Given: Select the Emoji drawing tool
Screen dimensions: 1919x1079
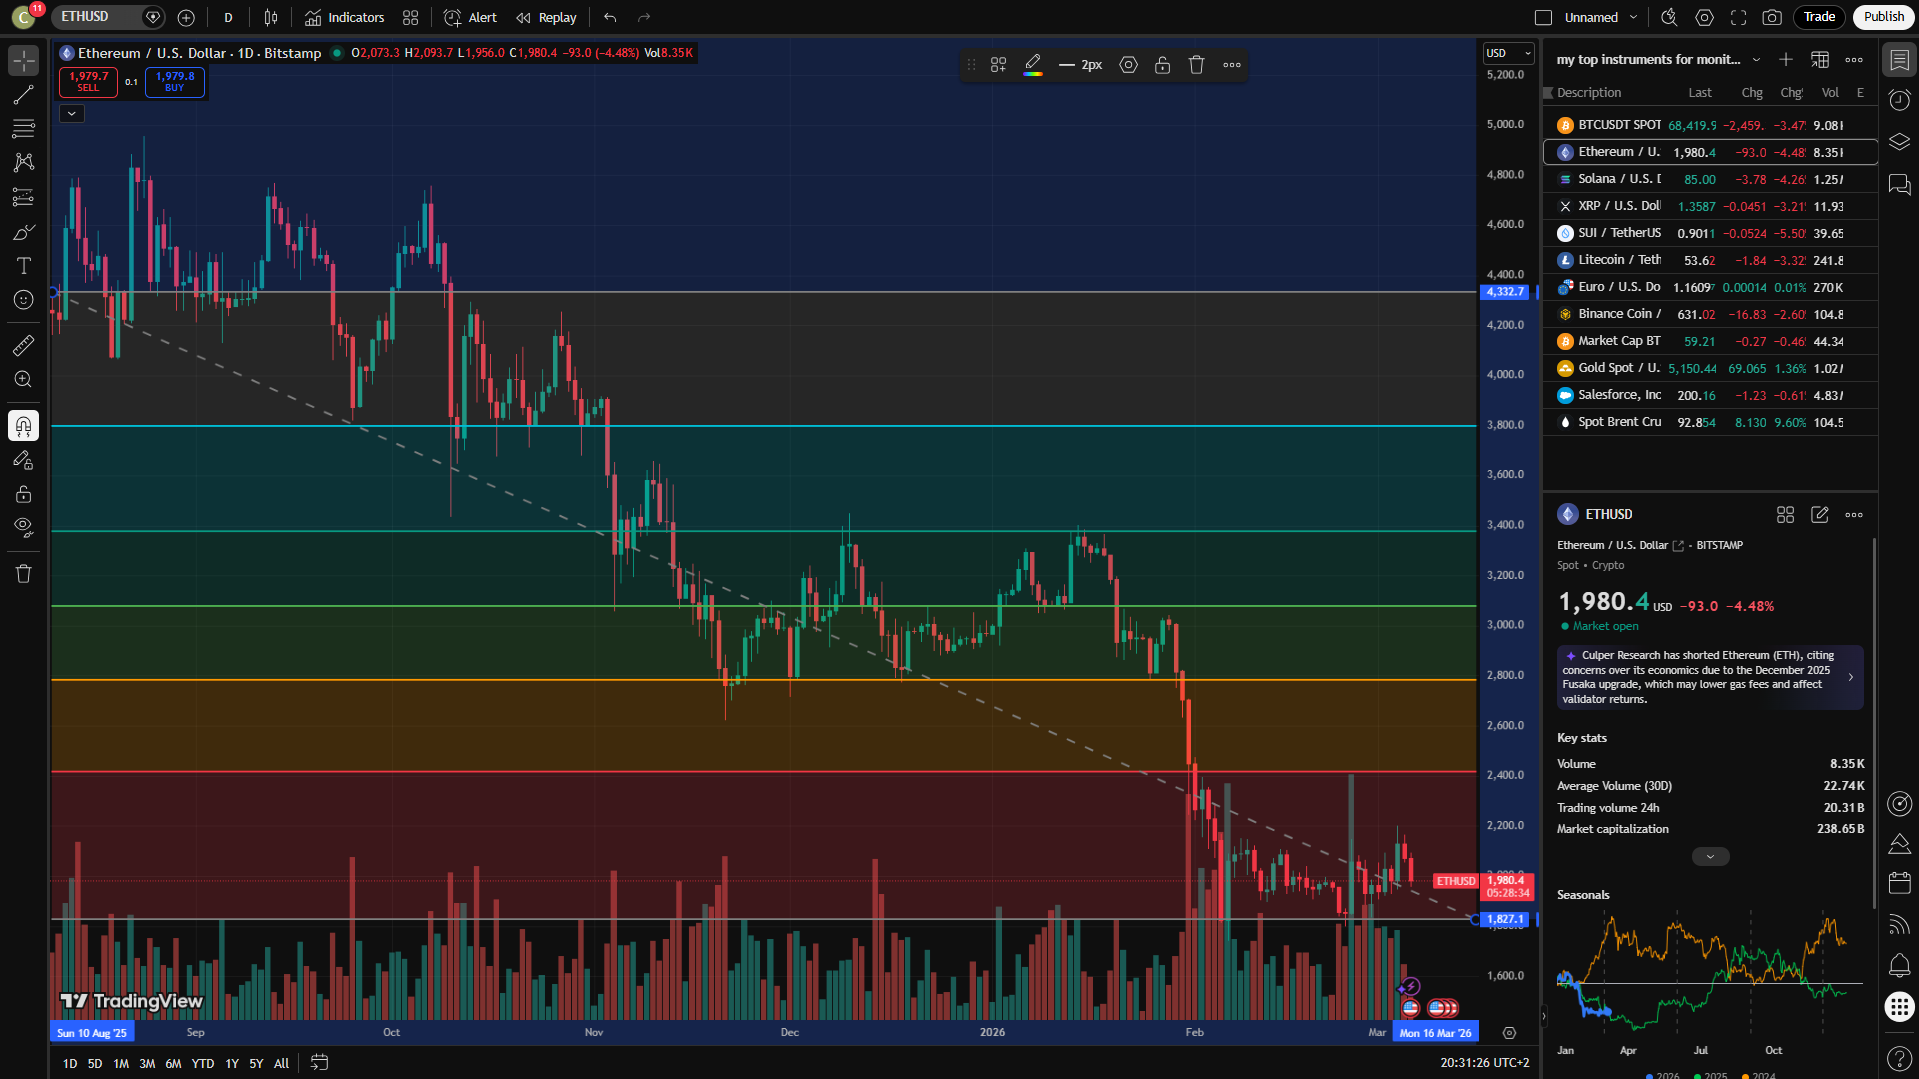Looking at the screenshot, I should [x=23, y=299].
